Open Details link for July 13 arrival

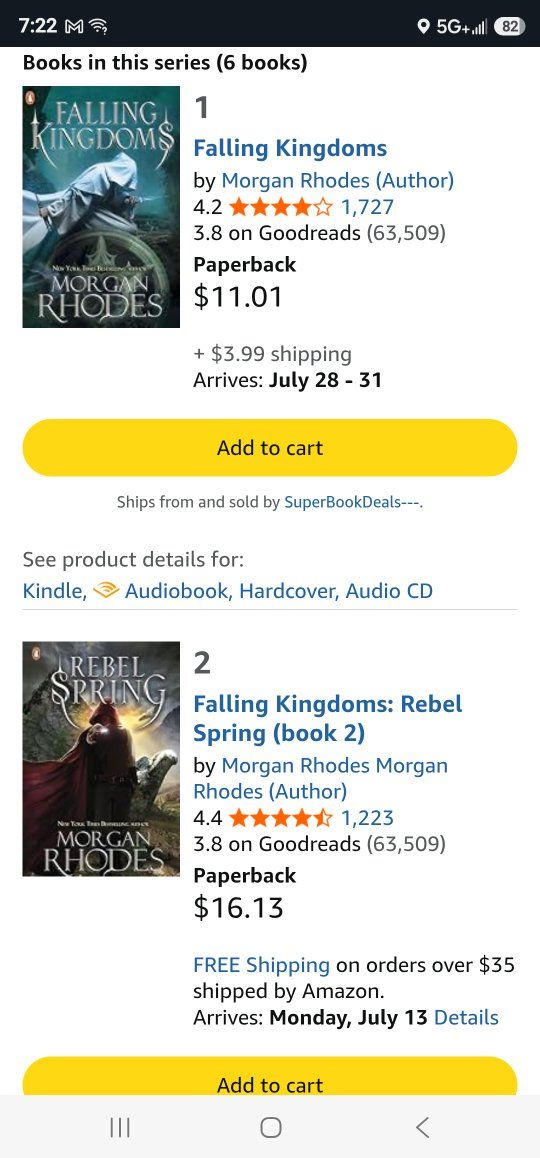coord(466,1017)
